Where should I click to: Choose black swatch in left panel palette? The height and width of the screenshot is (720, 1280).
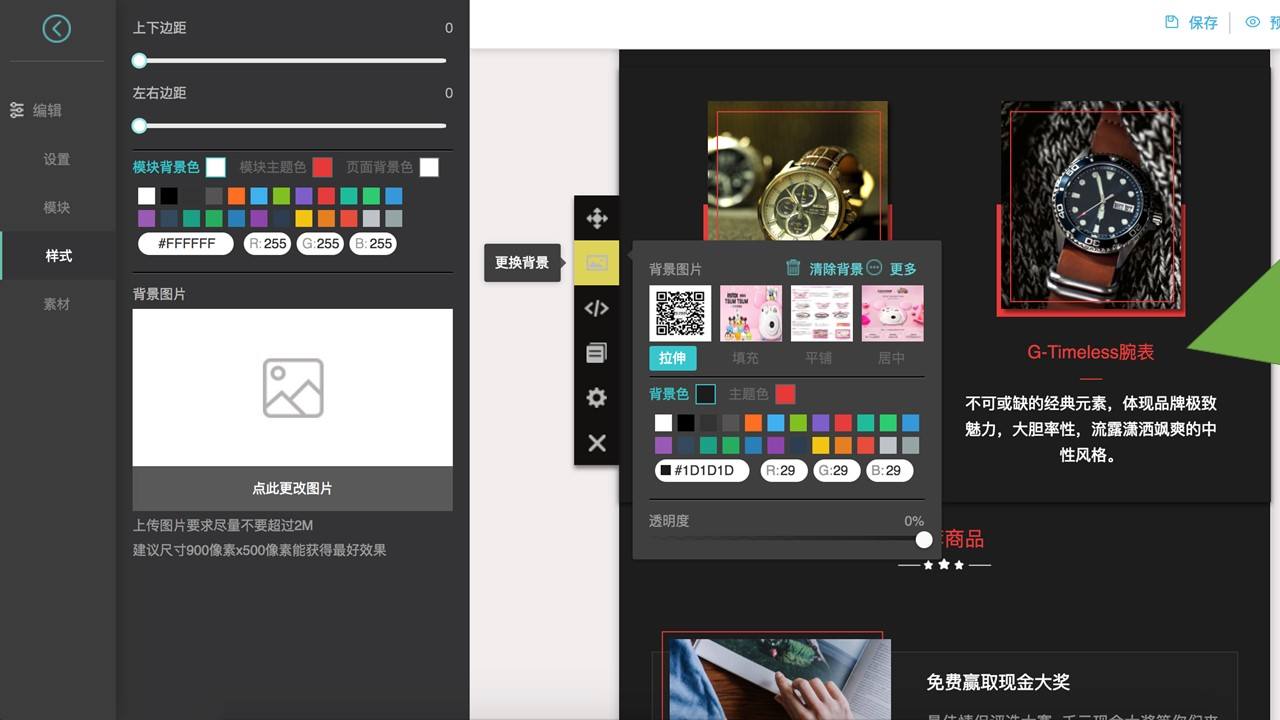169,196
